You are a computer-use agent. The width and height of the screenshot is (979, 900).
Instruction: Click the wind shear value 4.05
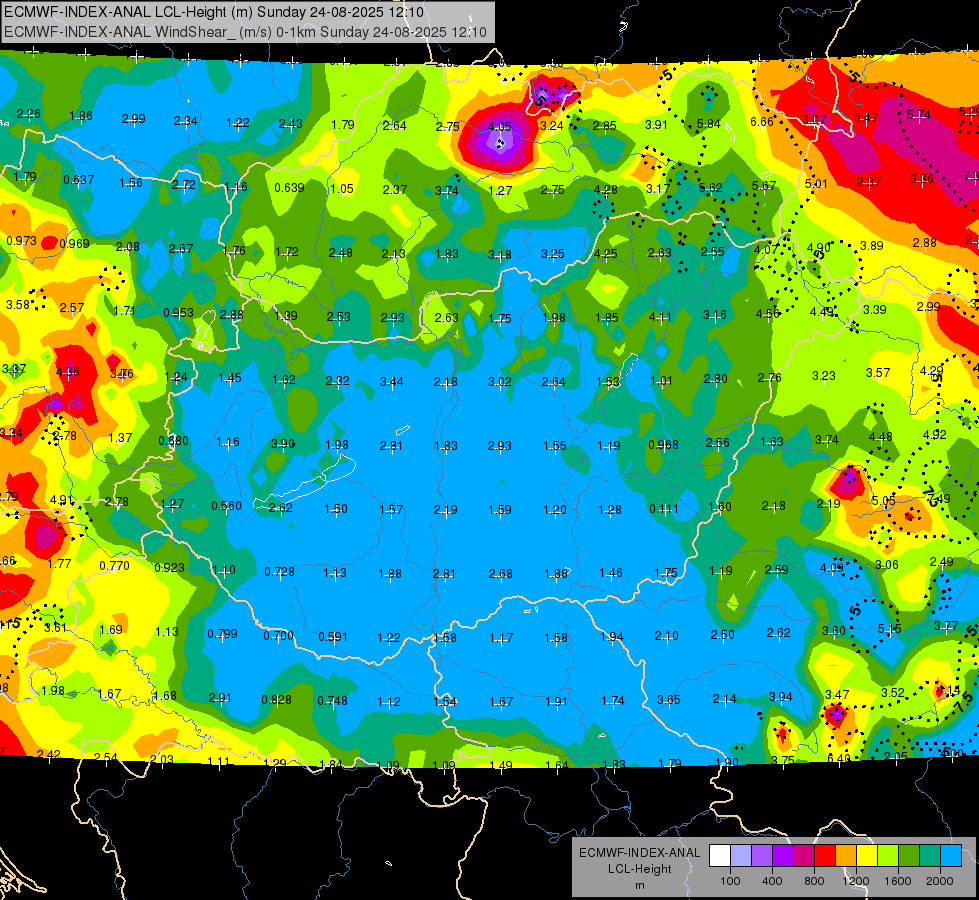pos(499,127)
